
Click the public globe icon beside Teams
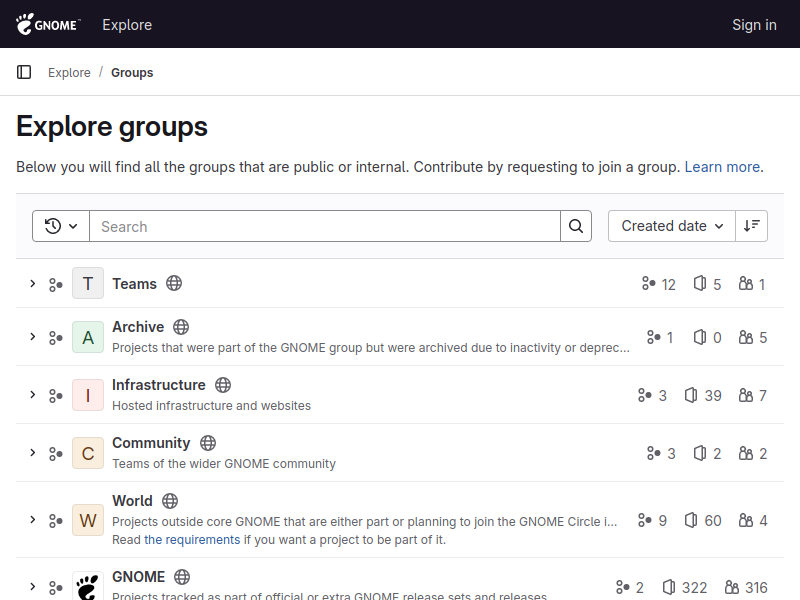(174, 283)
